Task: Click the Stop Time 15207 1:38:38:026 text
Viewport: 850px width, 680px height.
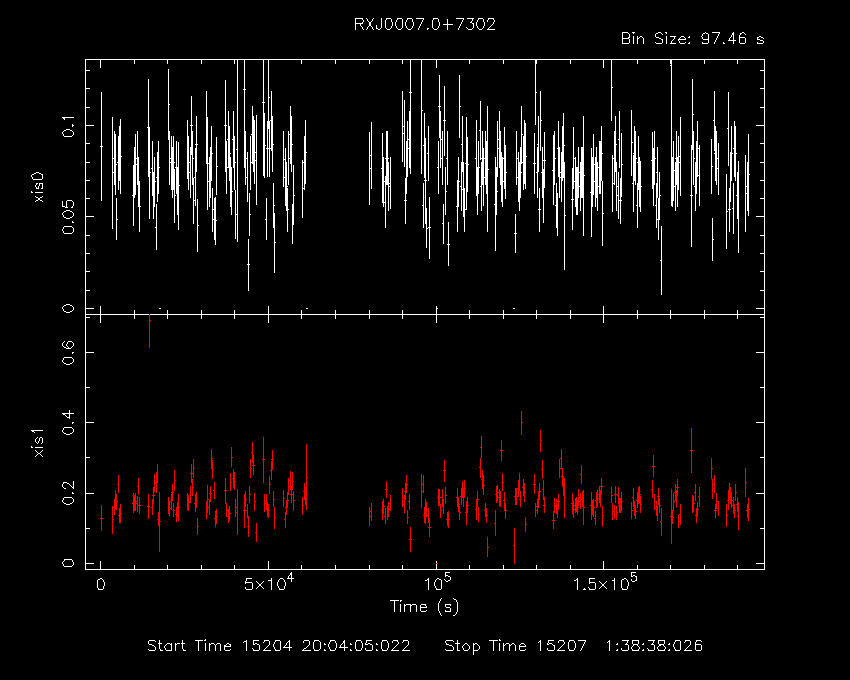Action: point(574,646)
